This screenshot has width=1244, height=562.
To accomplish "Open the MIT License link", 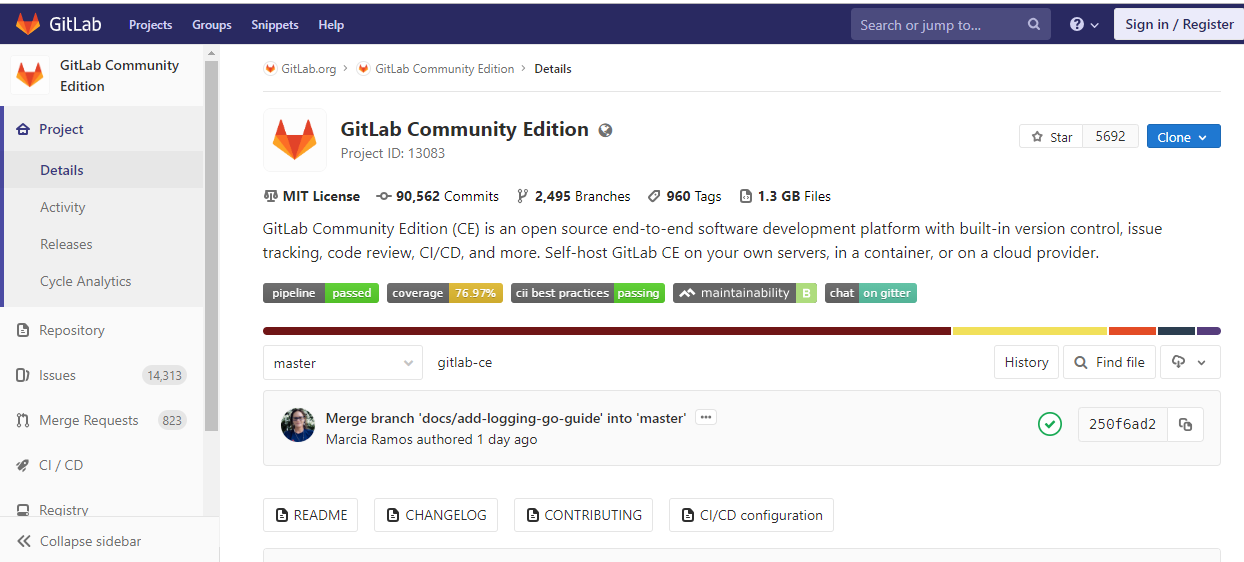I will (321, 196).
